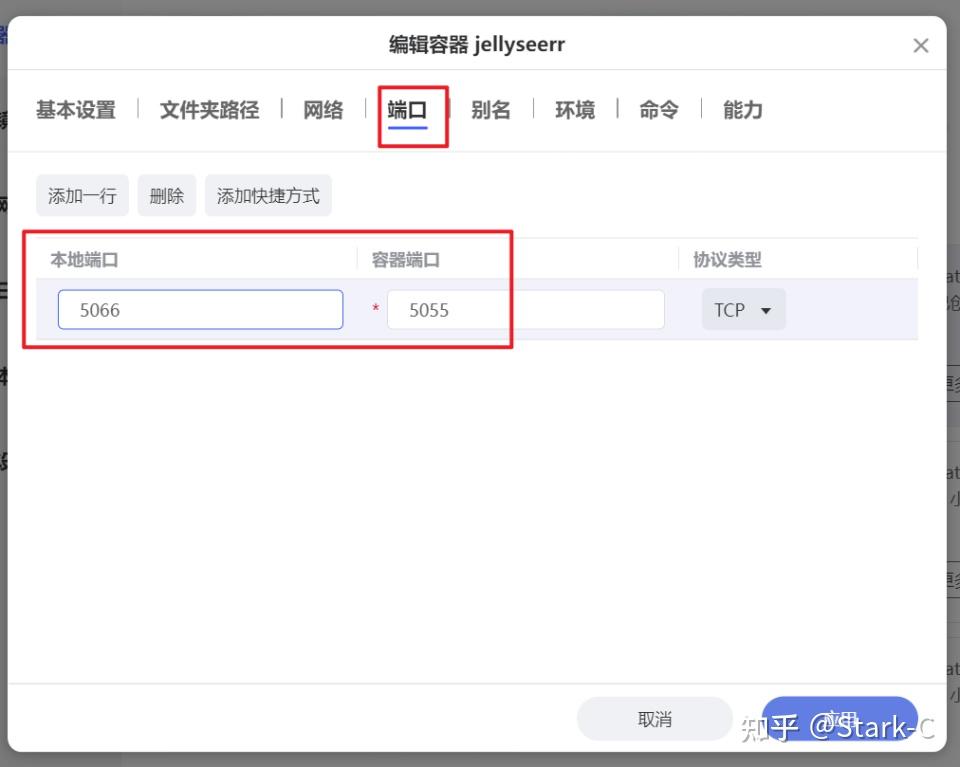960x767 pixels.
Task: Click the local port field containing 5066
Action: point(200,309)
